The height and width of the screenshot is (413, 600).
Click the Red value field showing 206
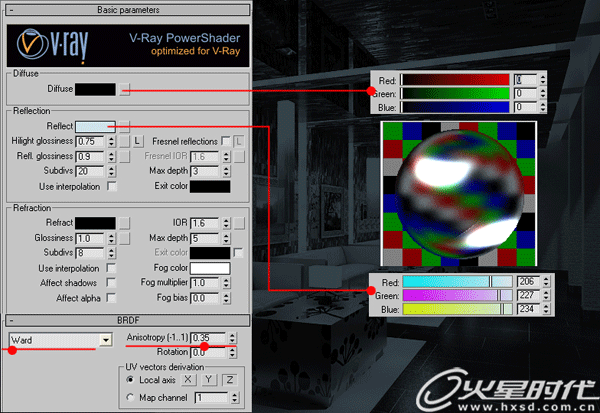pyautogui.click(x=528, y=282)
